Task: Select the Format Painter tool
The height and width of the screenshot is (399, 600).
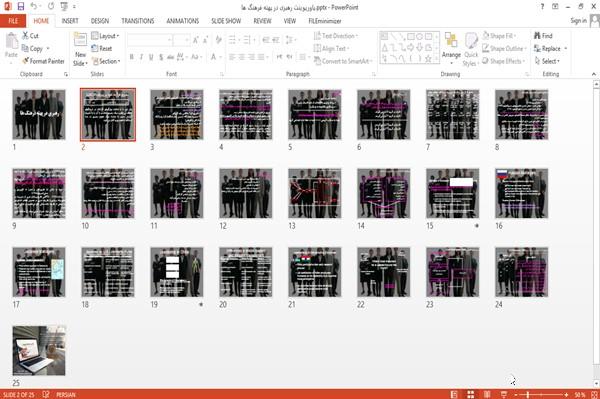Action: [x=43, y=61]
